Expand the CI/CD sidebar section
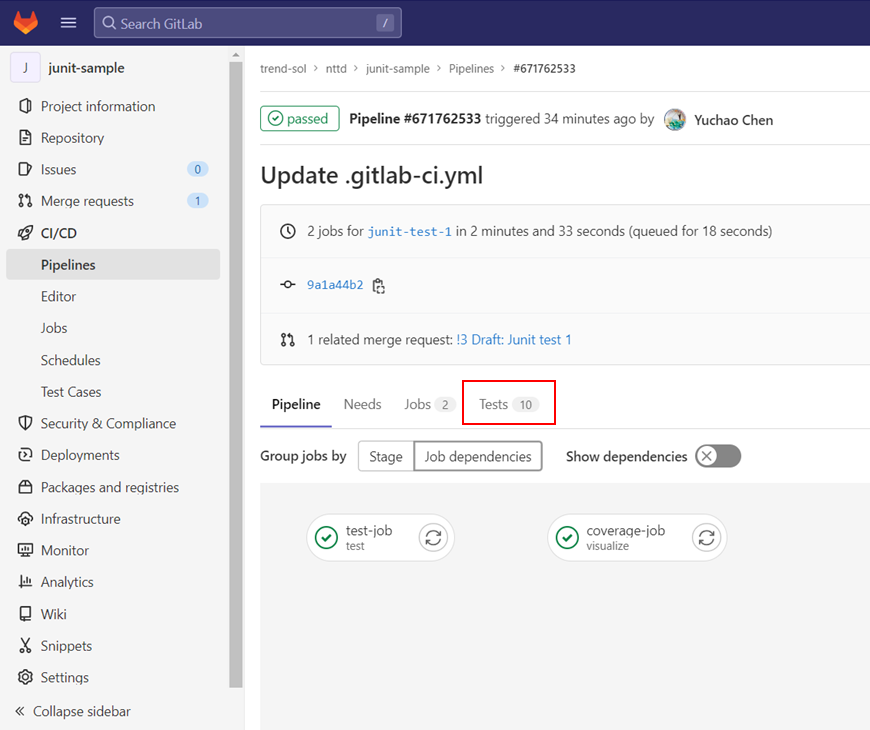This screenshot has height=730, width=870. point(113,233)
